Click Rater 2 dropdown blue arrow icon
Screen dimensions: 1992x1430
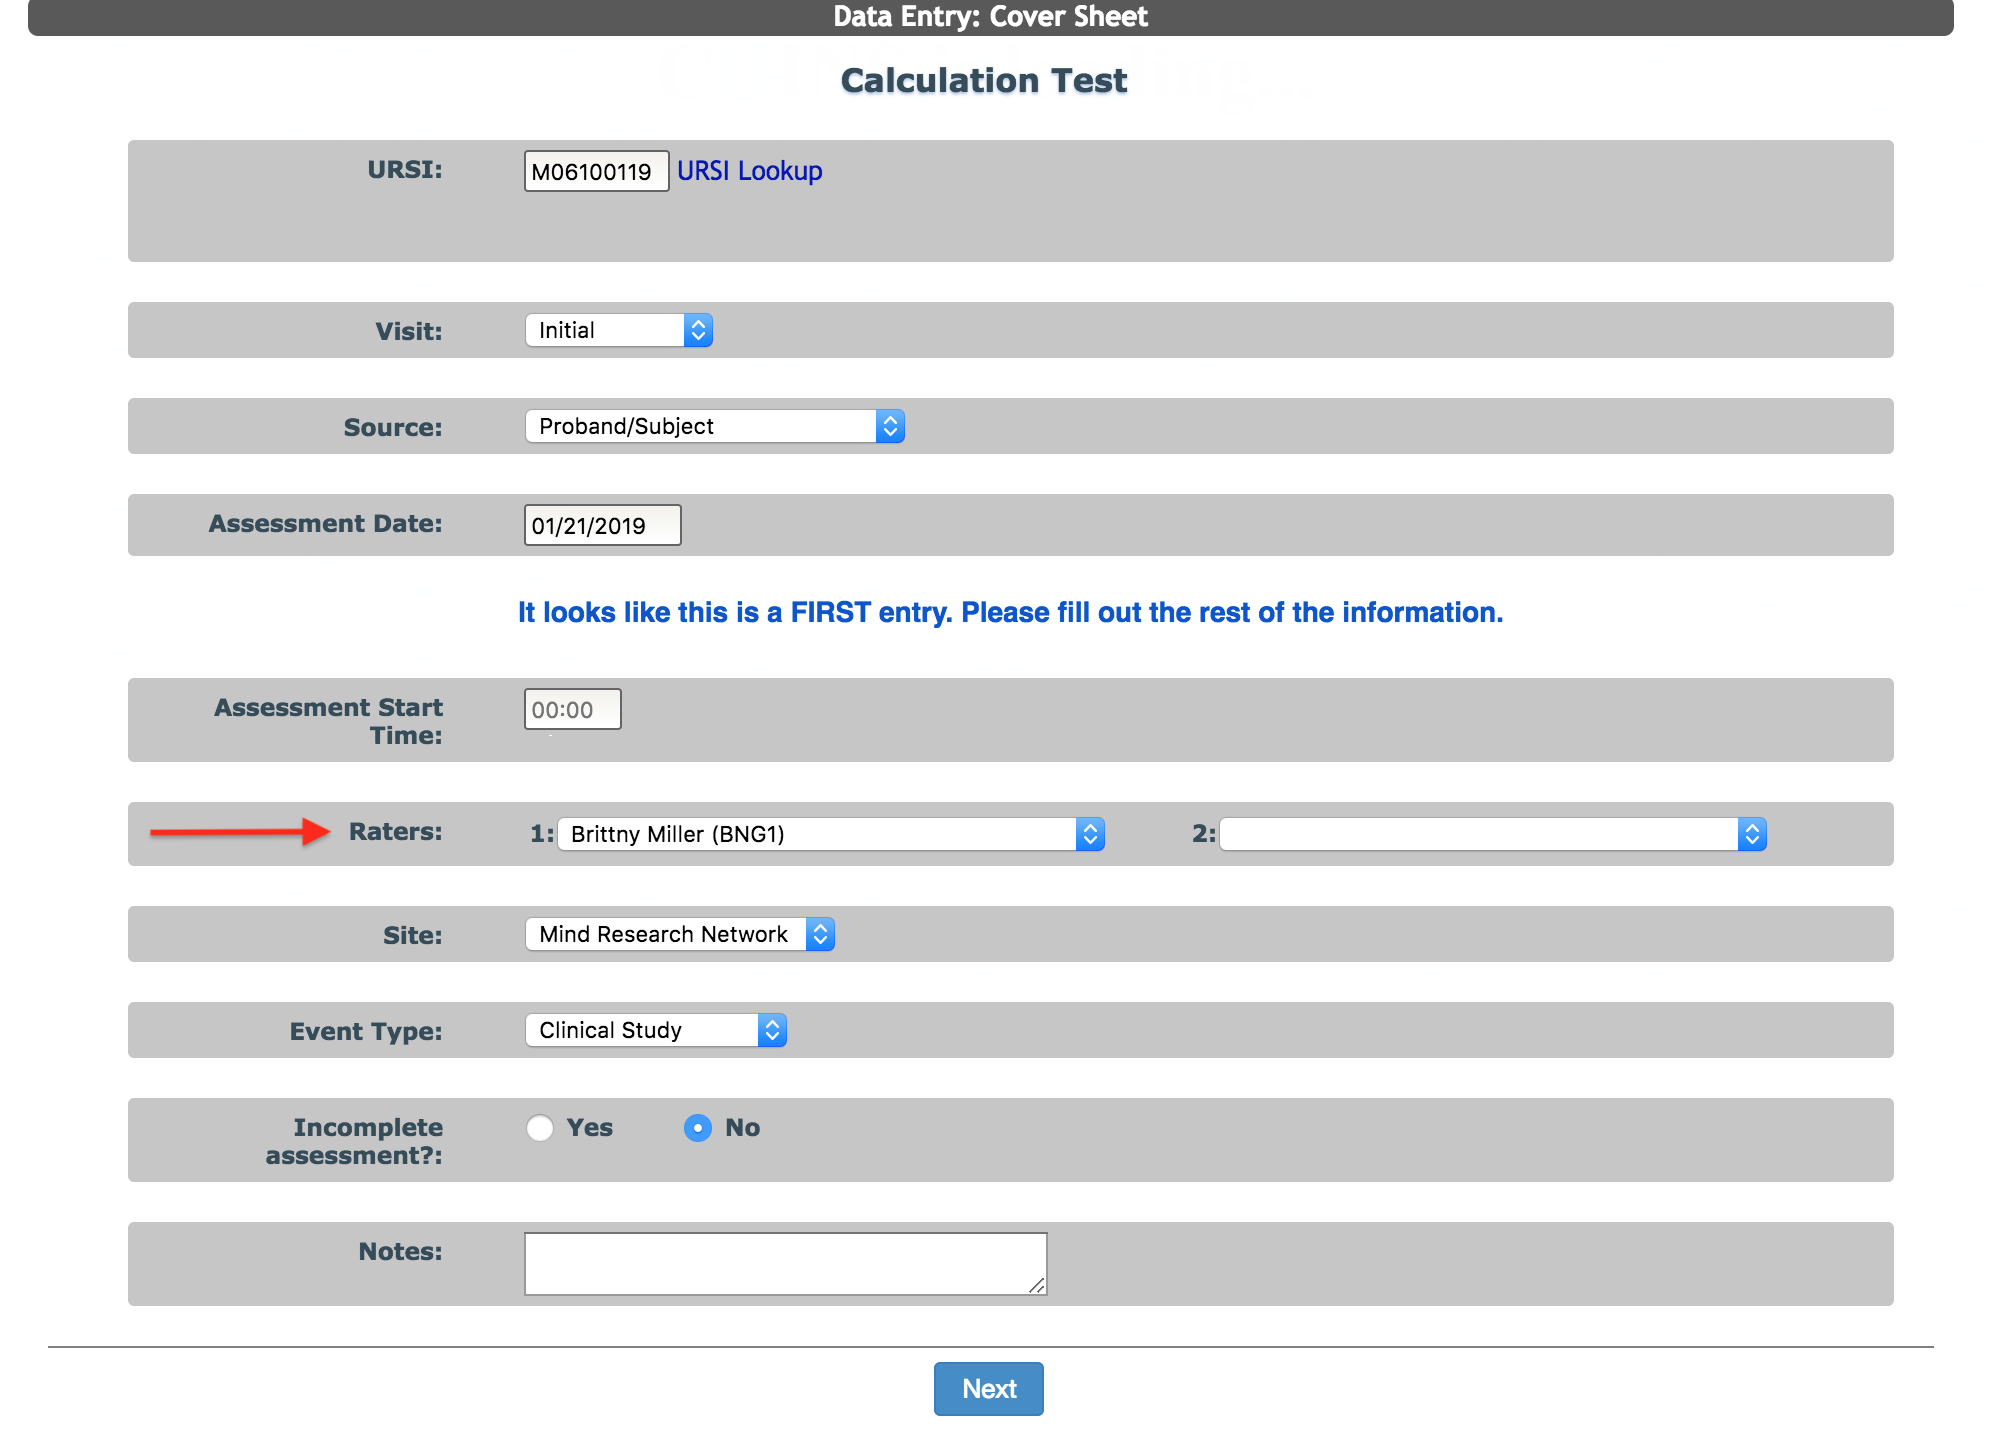pos(1752,834)
